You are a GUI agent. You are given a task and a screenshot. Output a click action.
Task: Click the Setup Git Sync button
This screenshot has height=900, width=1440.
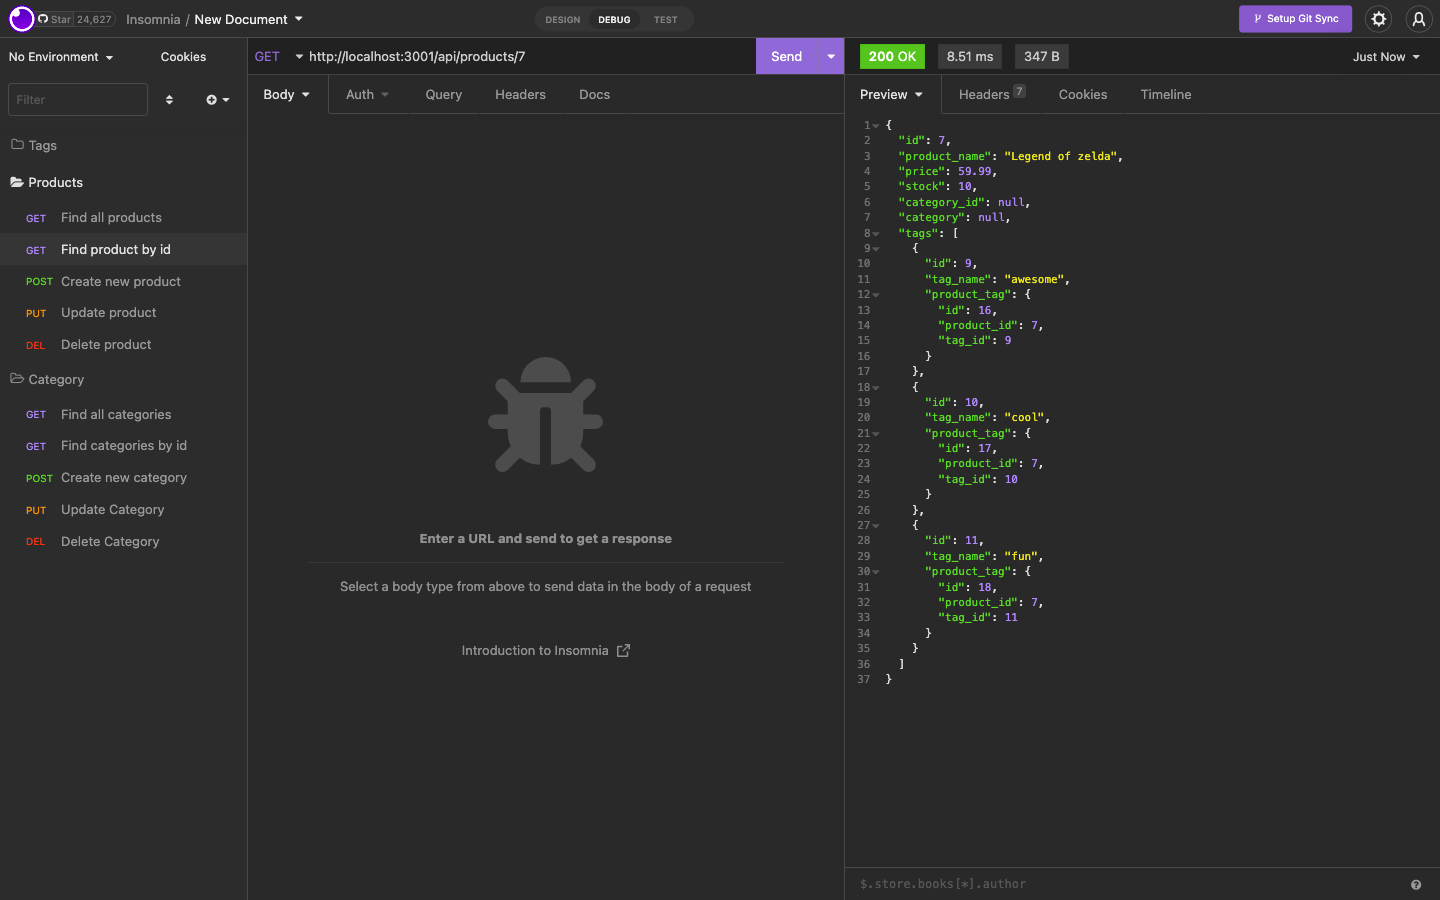1295,18
